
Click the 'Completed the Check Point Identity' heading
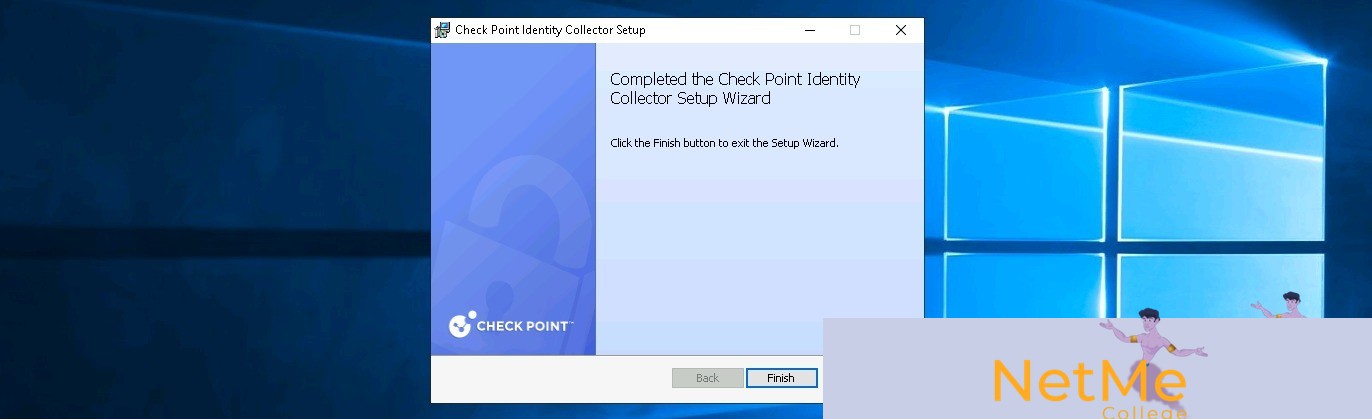click(x=735, y=89)
